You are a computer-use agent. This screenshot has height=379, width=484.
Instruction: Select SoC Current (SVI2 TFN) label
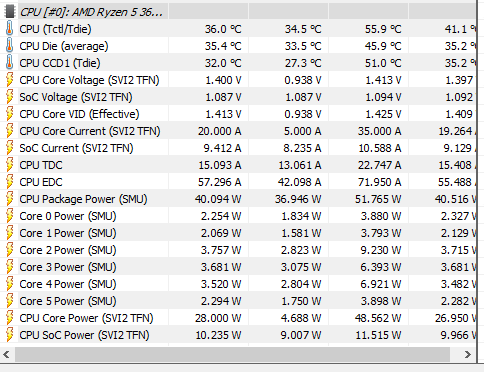coord(76,148)
